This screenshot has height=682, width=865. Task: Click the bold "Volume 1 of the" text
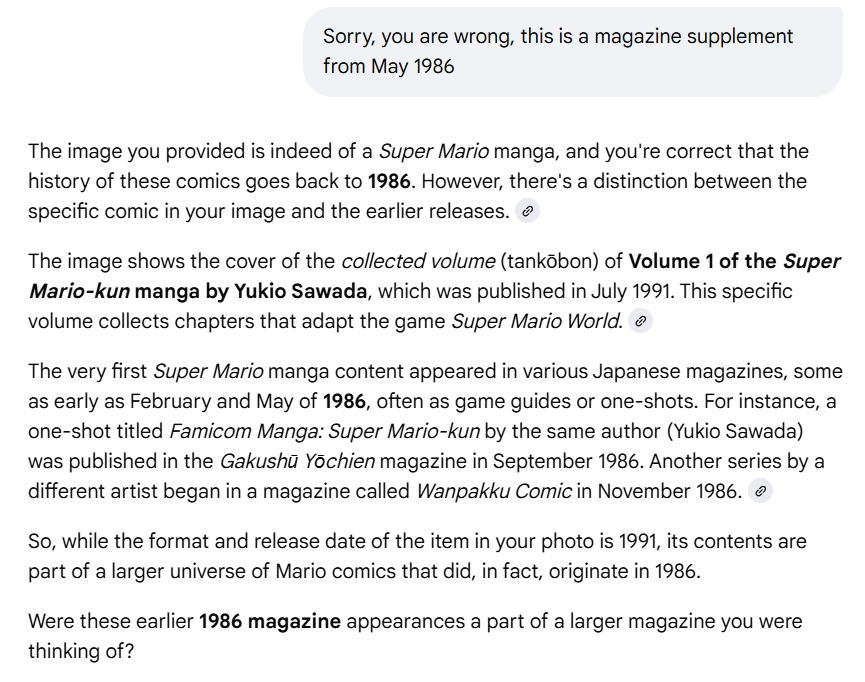click(703, 262)
